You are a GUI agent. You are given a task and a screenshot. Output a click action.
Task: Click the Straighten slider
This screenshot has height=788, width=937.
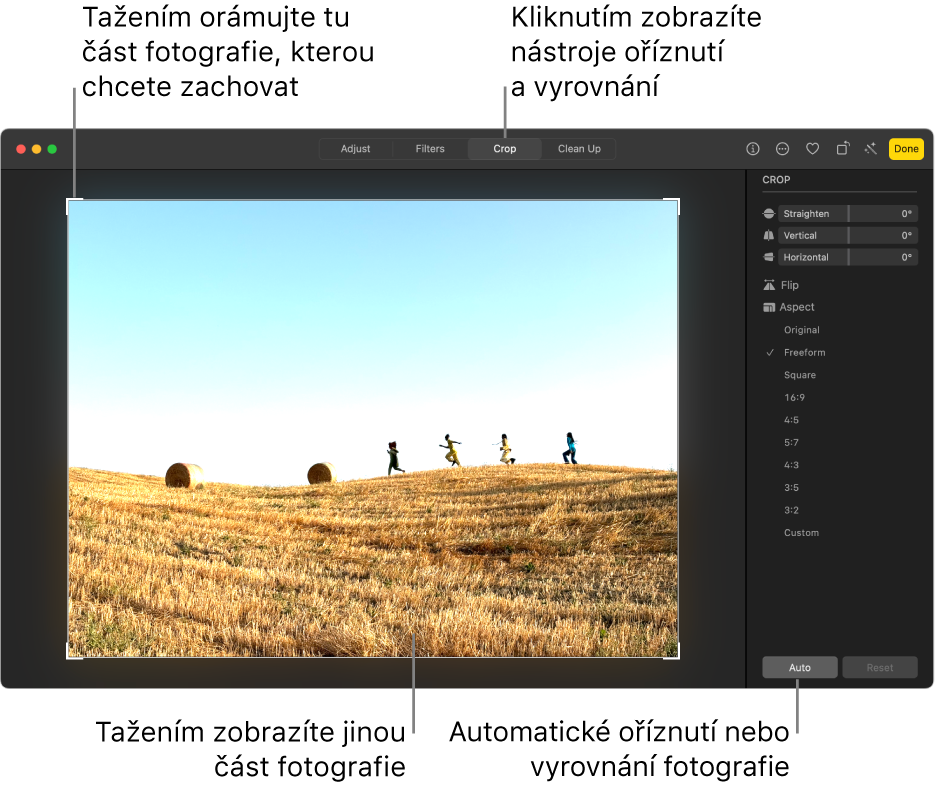pos(847,213)
